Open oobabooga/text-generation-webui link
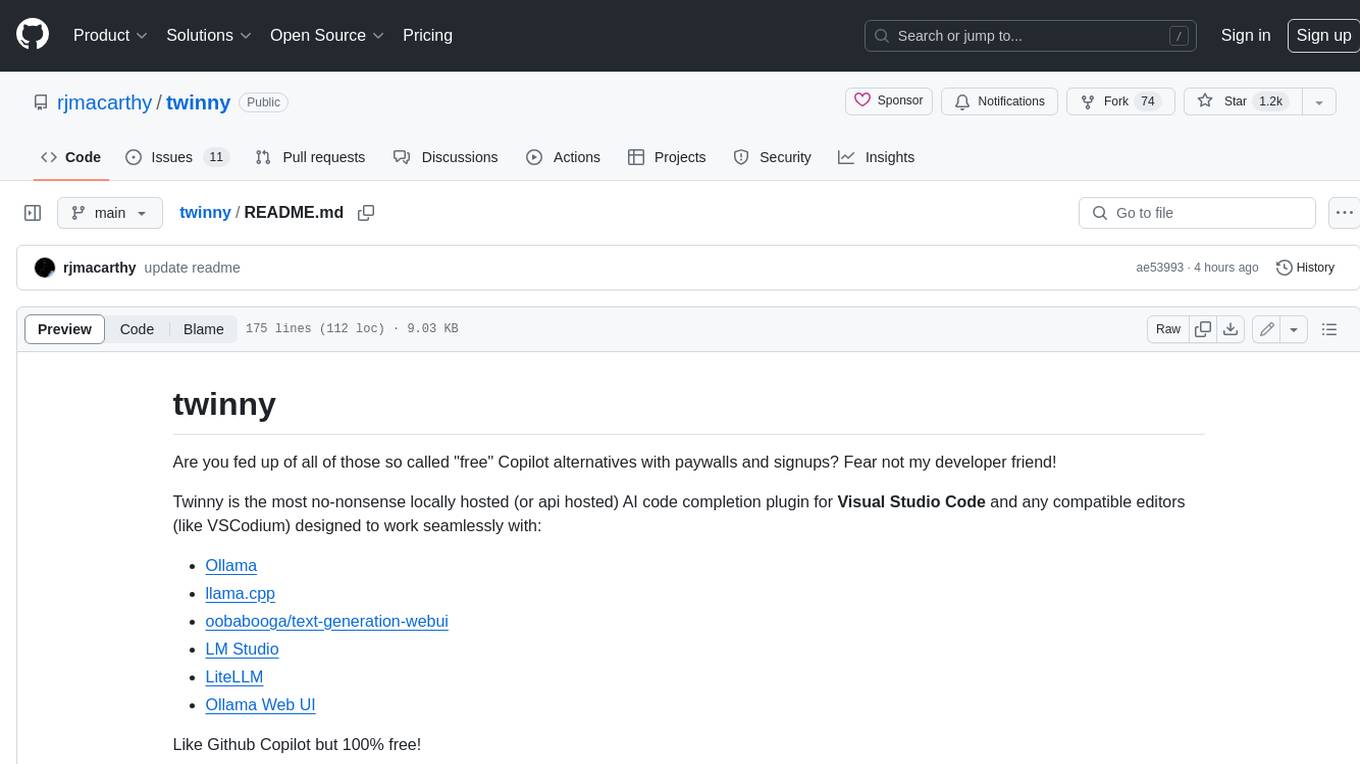1360x764 pixels. pyautogui.click(x=327, y=621)
